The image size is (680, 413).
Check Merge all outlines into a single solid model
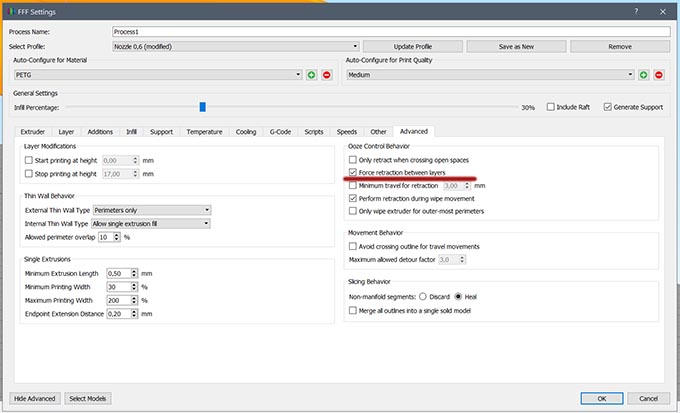(353, 310)
